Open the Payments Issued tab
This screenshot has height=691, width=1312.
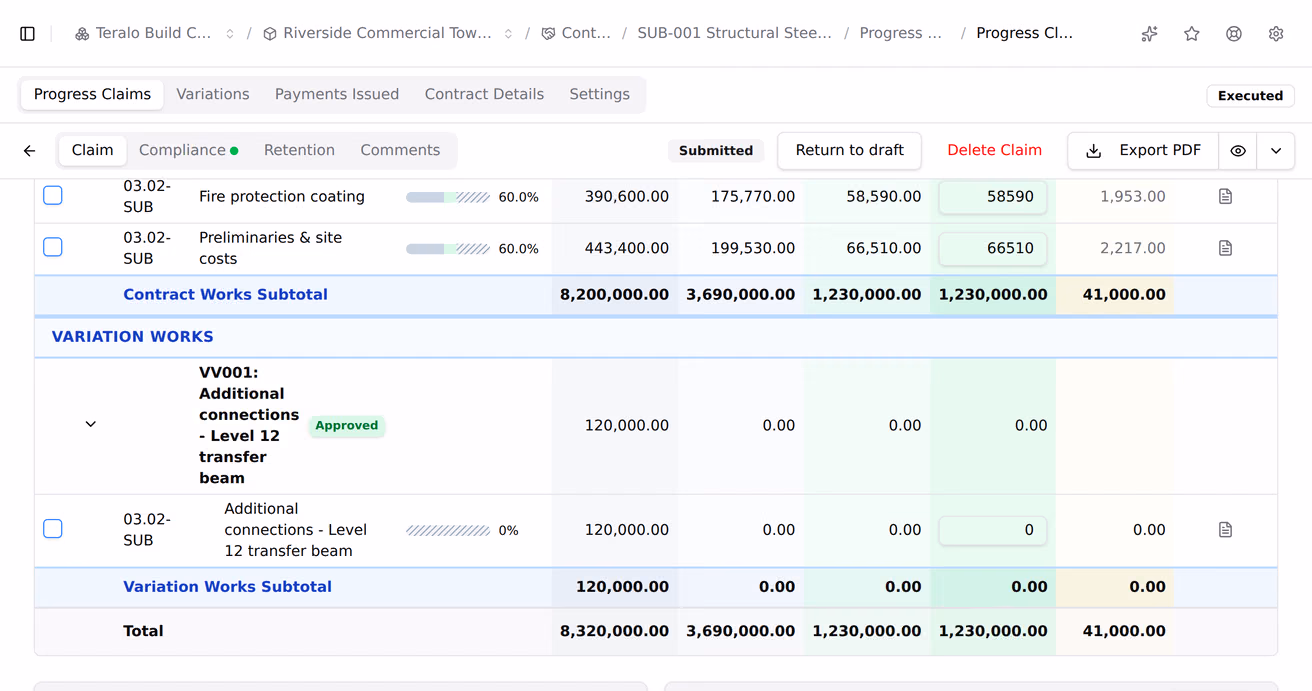(x=337, y=95)
